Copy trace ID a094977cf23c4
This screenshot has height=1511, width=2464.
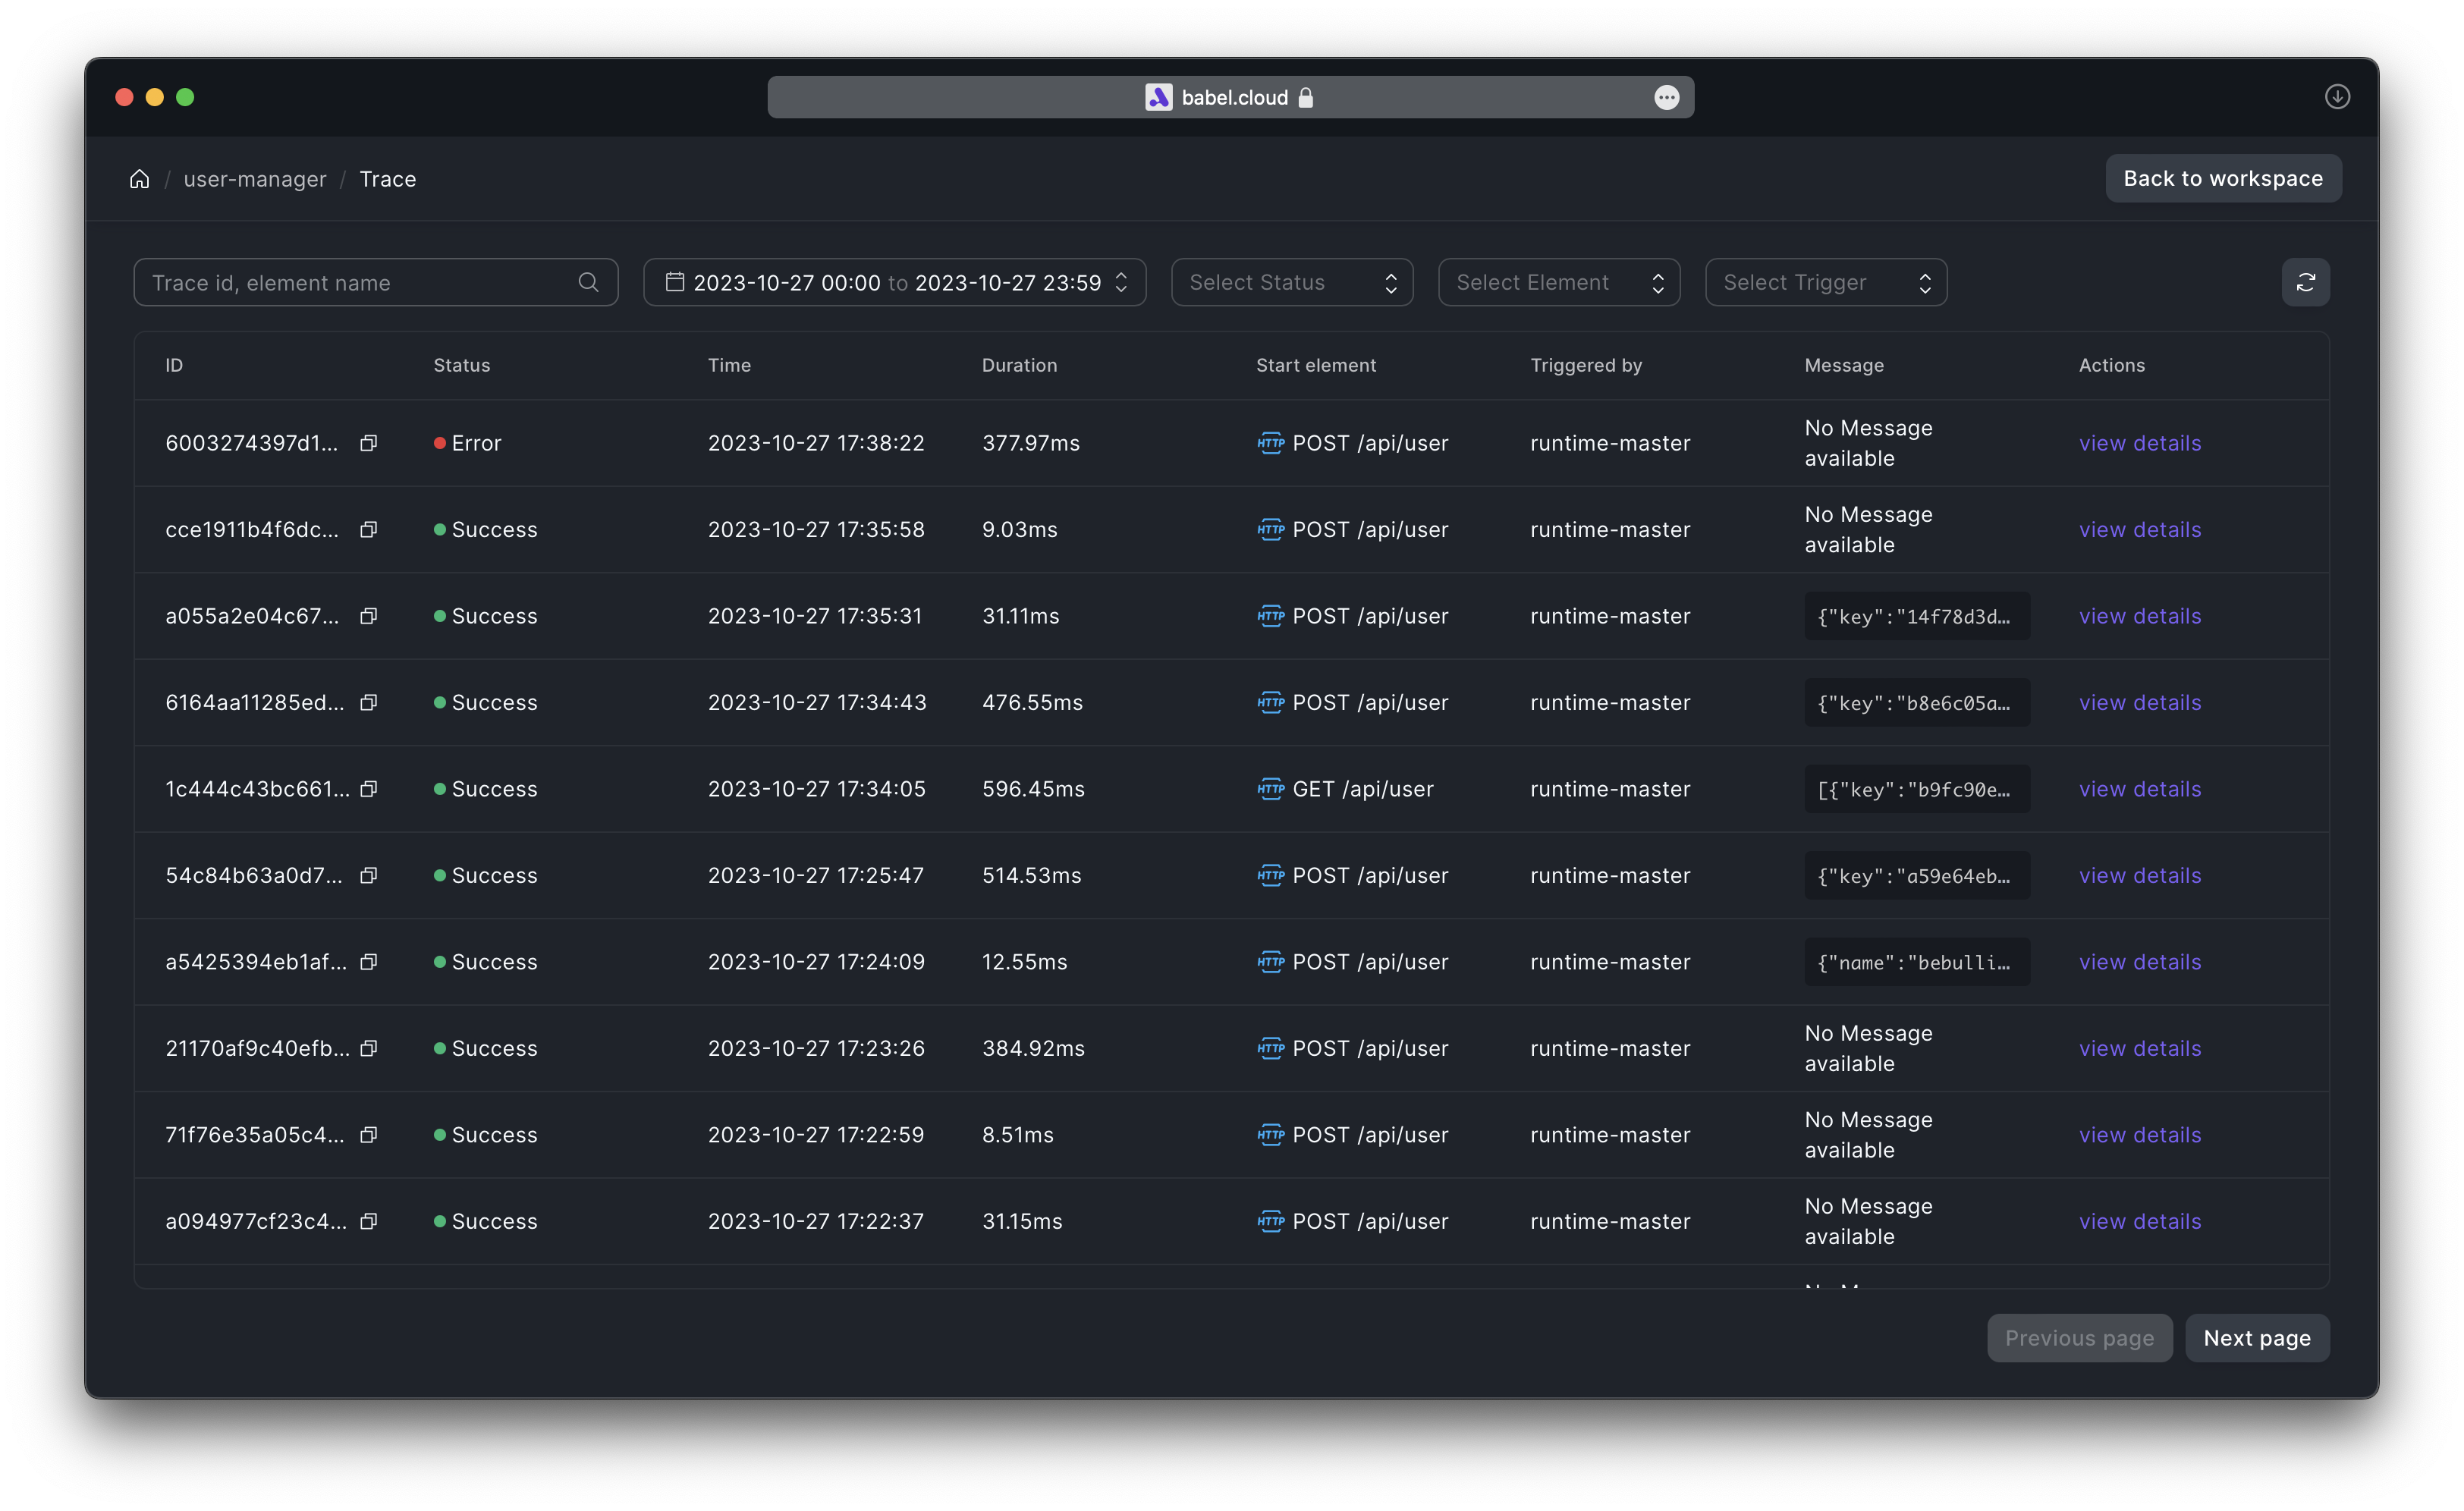click(368, 1222)
